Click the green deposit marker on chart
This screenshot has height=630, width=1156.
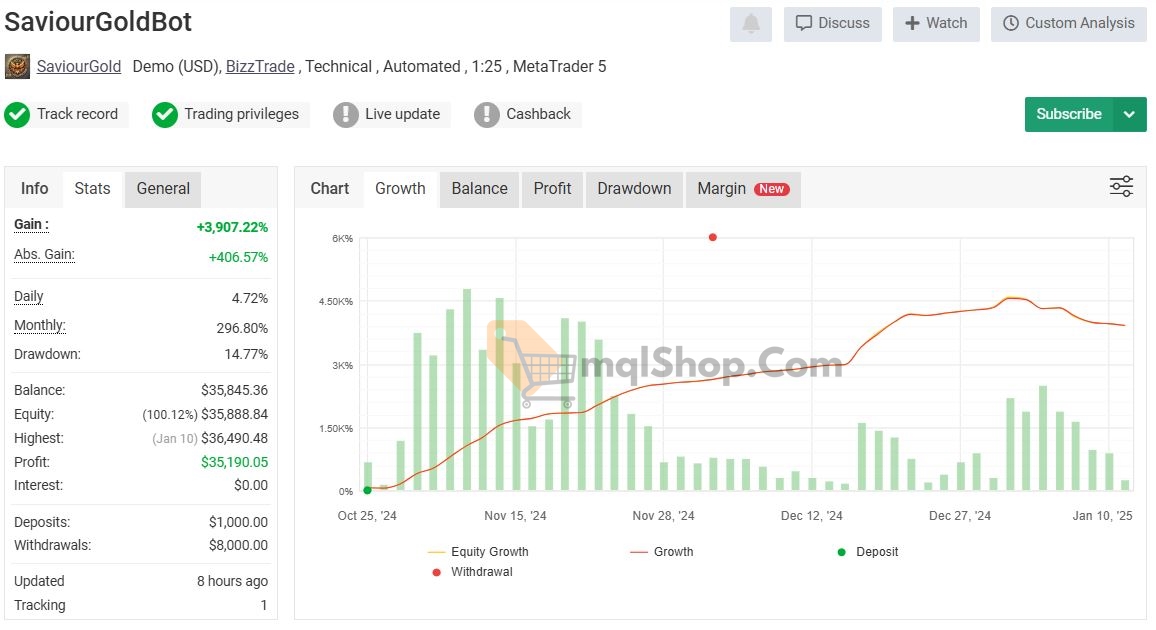[x=368, y=490]
